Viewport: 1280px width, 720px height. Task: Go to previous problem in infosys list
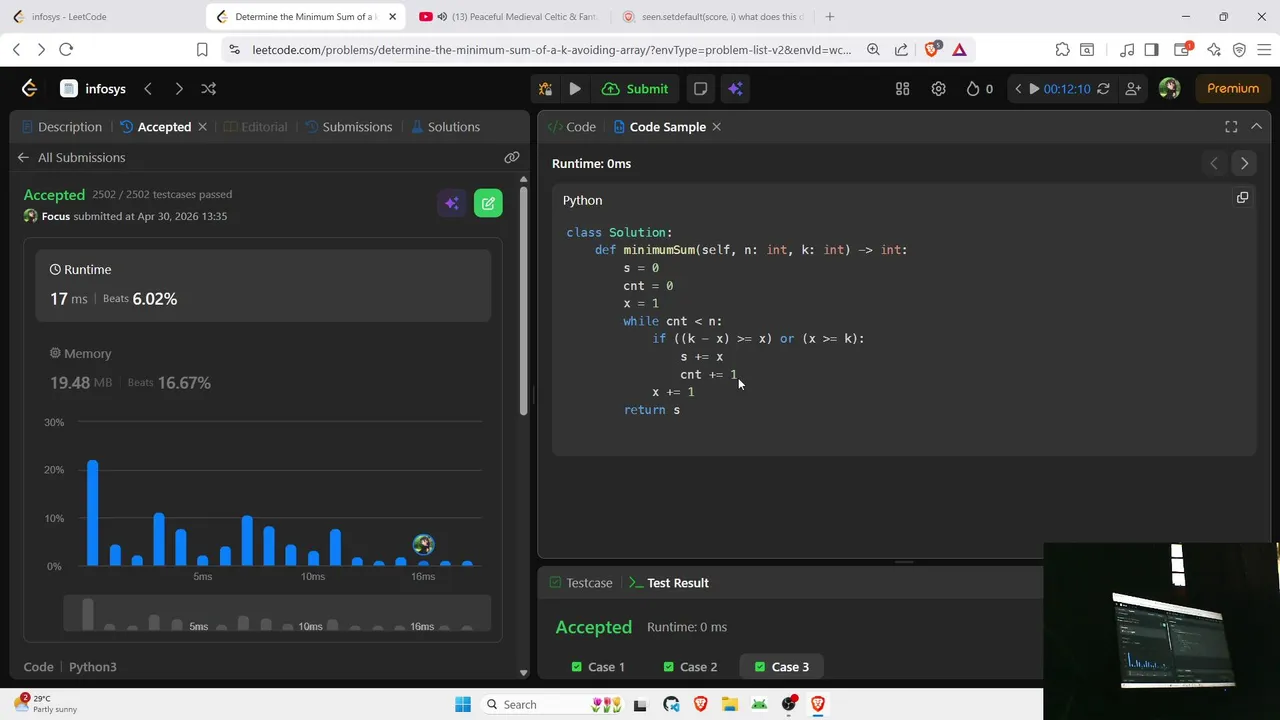click(x=148, y=88)
